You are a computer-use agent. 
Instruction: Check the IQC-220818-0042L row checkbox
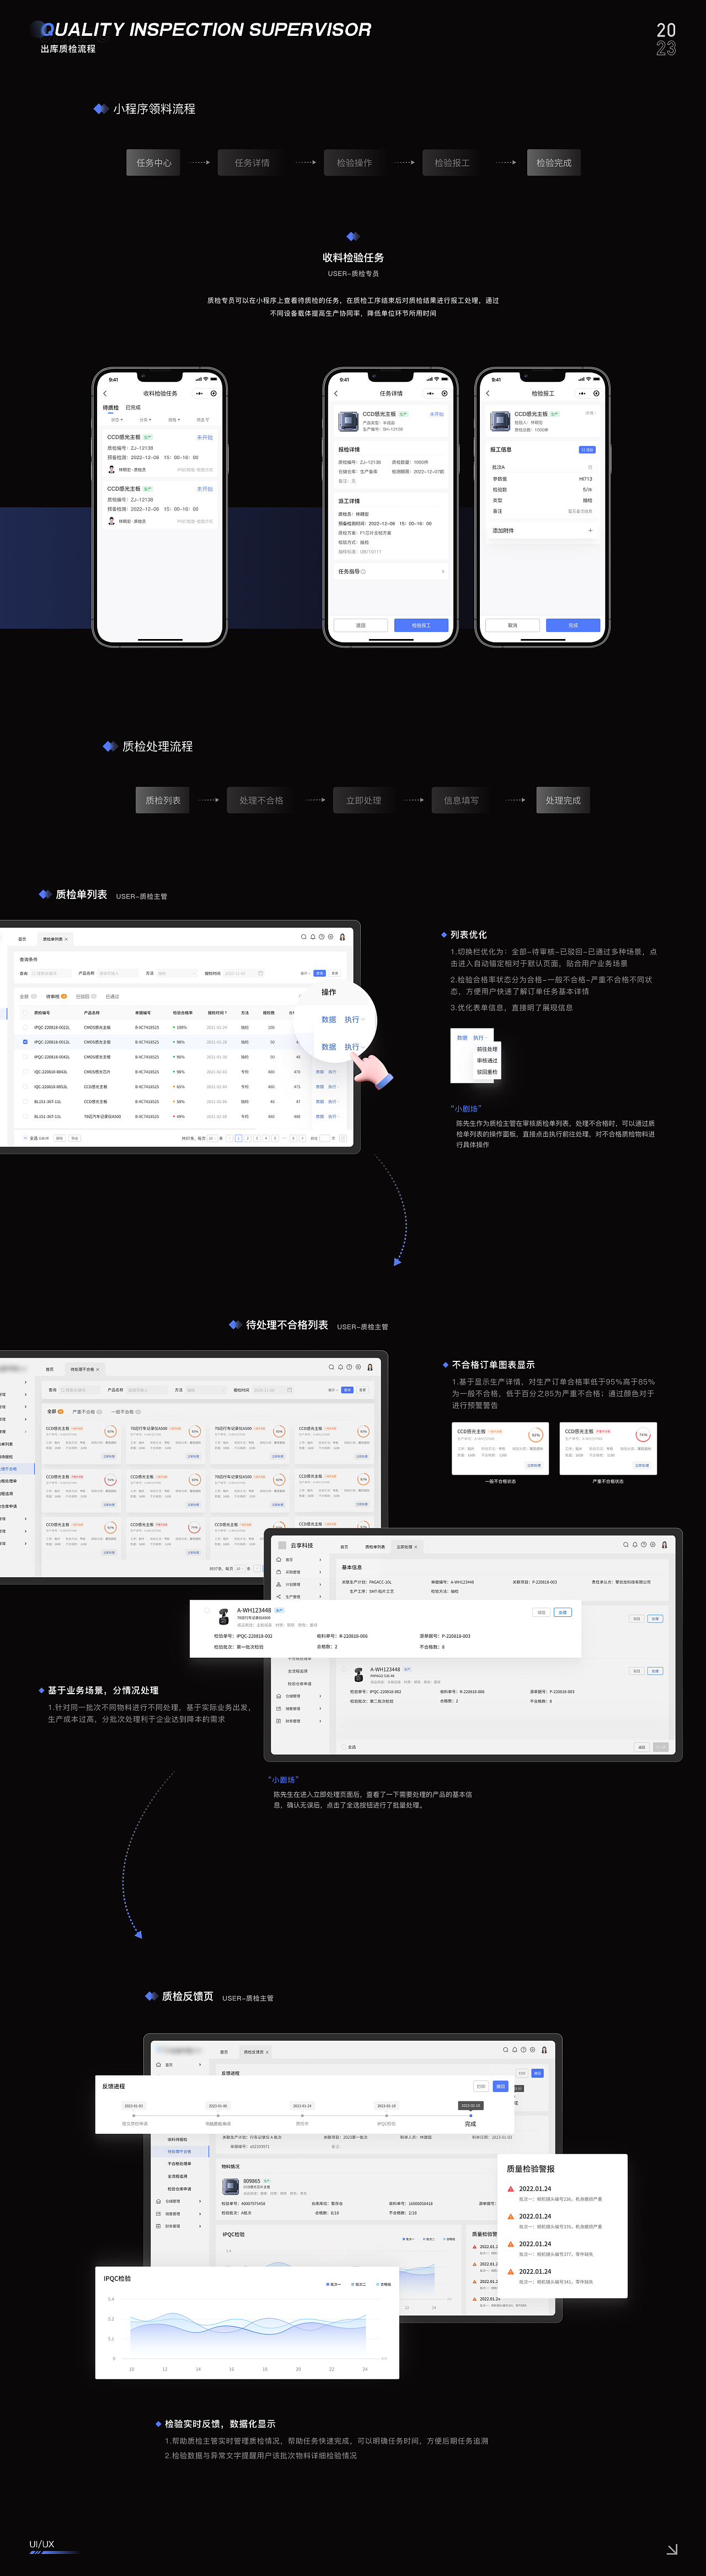(25, 1072)
